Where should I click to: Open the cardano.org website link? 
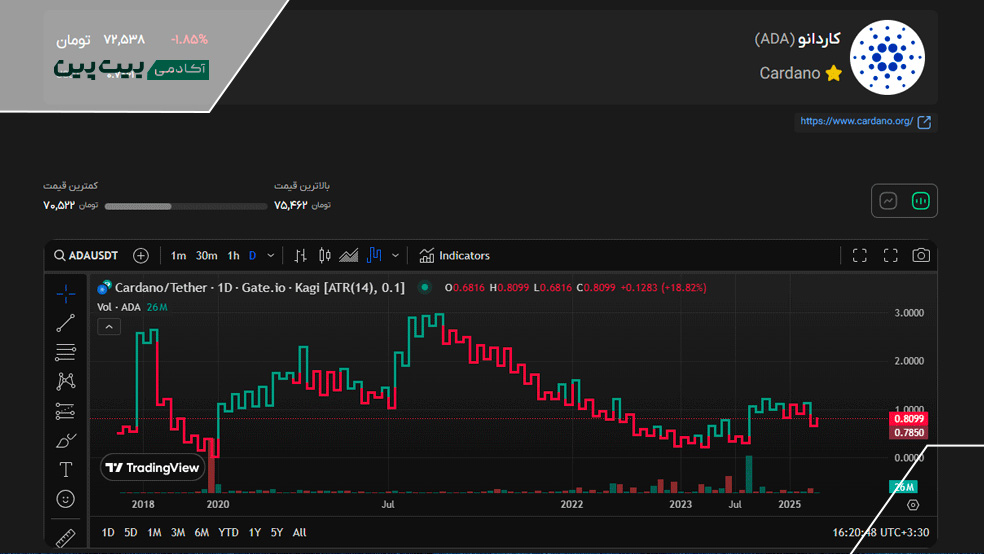865,122
